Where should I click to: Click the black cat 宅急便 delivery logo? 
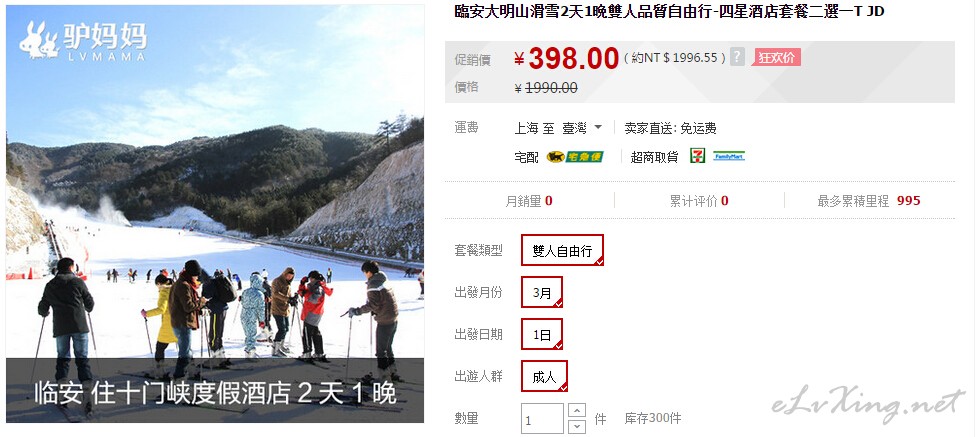(575, 157)
